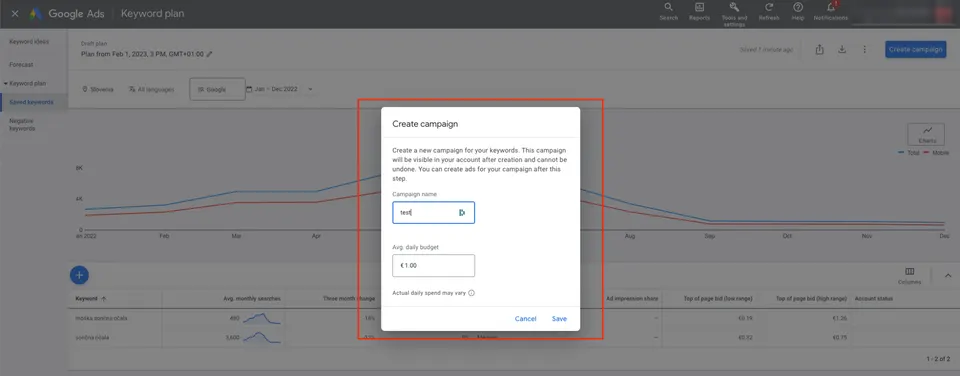Click the blue plus add keyword button
This screenshot has height=376, width=960.
tap(79, 276)
